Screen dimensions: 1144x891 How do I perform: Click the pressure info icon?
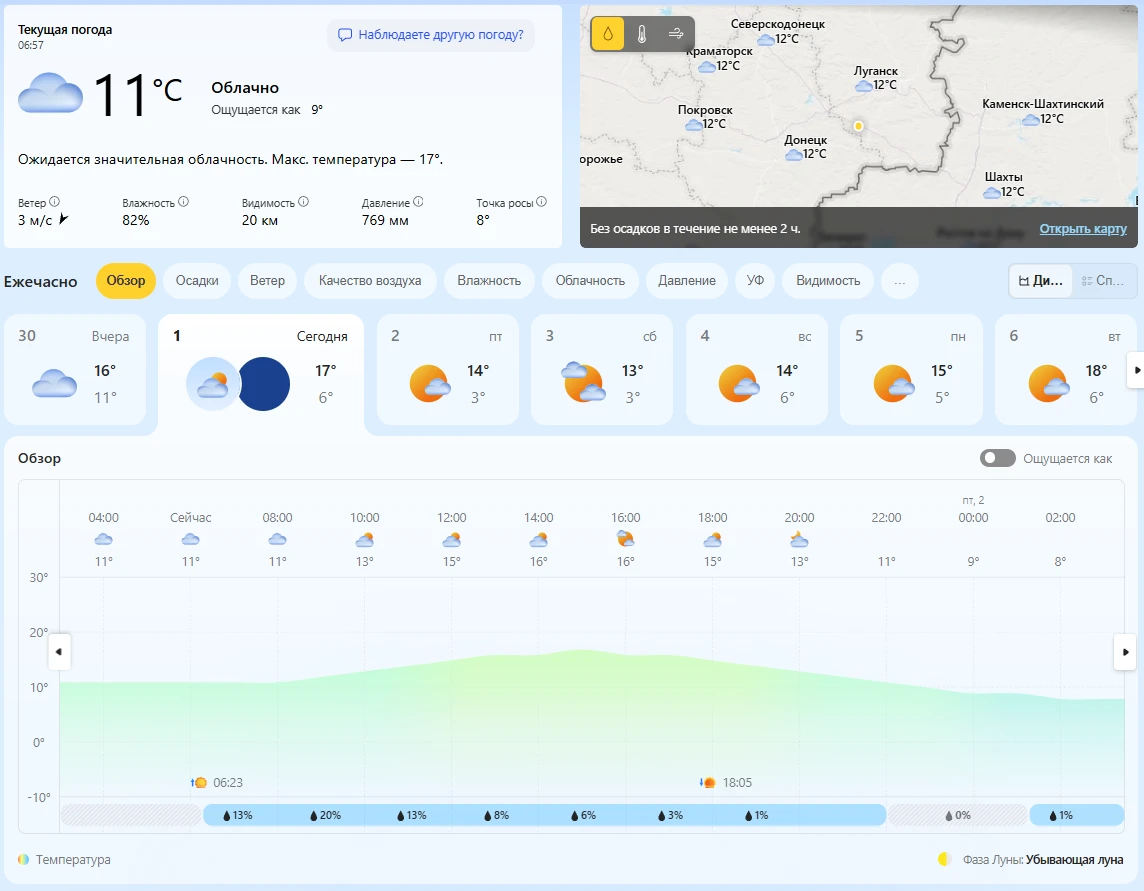[x=418, y=202]
